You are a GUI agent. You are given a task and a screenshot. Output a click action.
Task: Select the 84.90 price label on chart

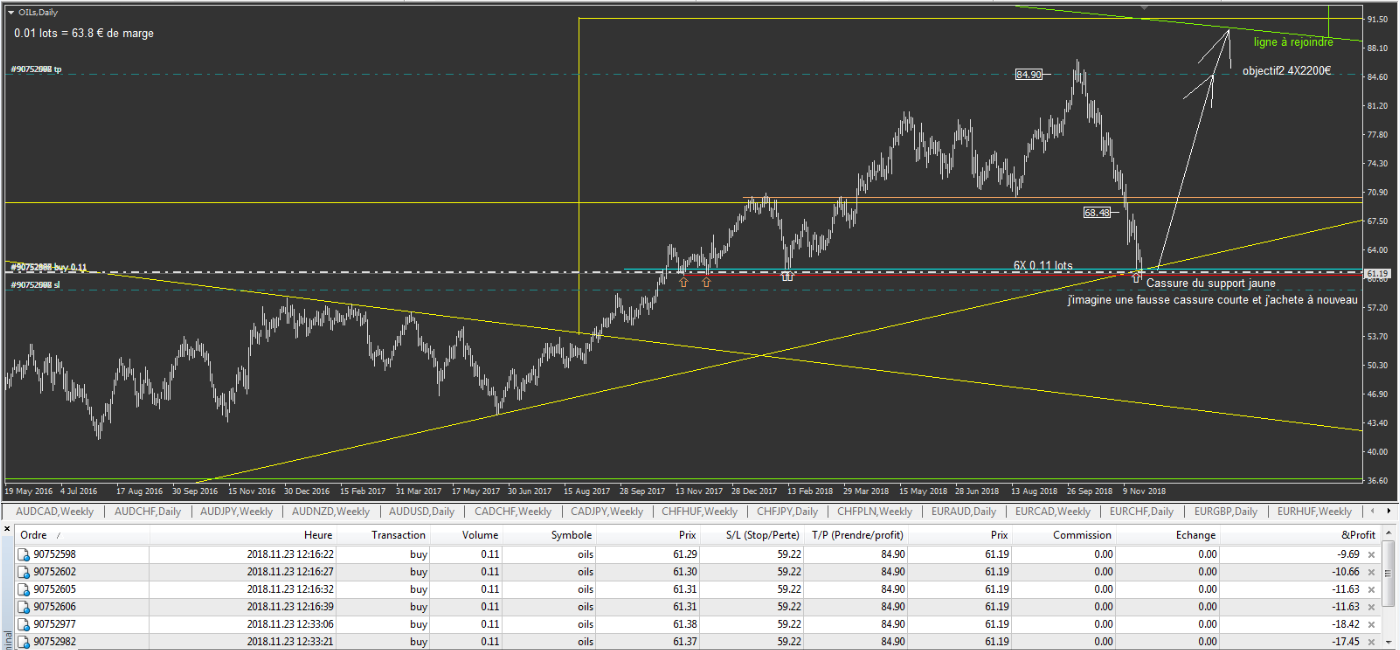1028,74
